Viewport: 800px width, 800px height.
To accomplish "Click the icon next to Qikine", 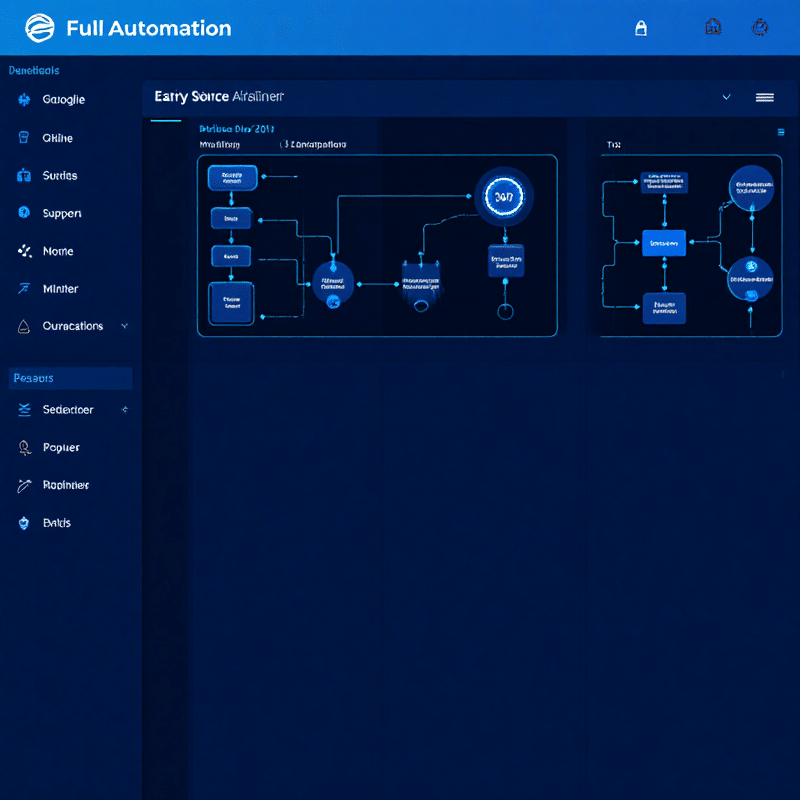I will pyautogui.click(x=24, y=138).
